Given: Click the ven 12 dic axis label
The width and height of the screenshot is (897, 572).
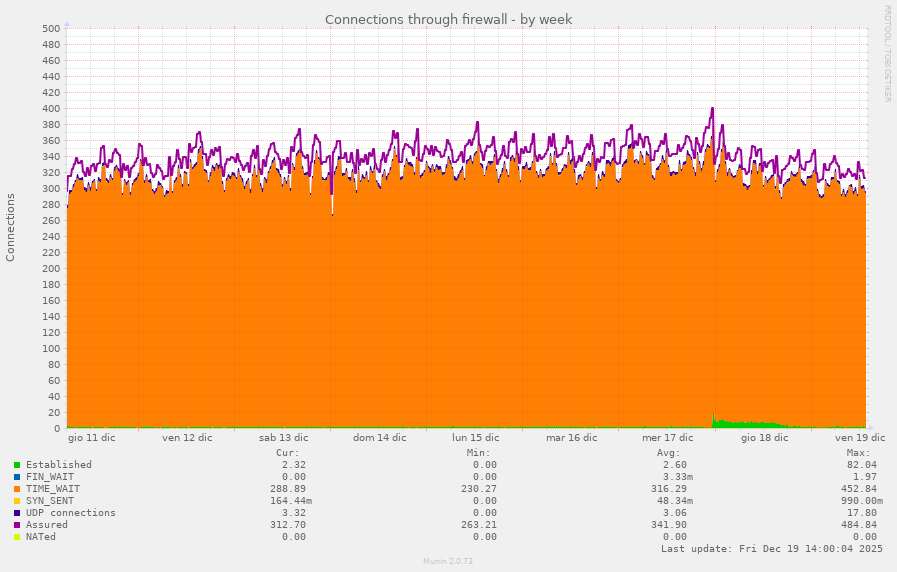Looking at the screenshot, I should [187, 438].
